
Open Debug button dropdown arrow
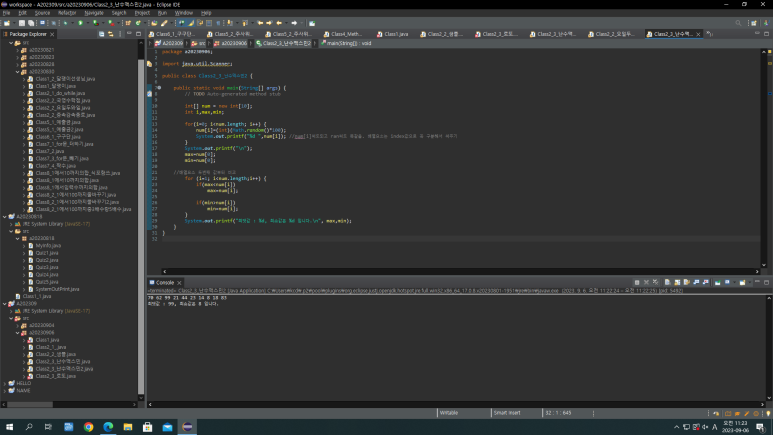tap(71, 23)
